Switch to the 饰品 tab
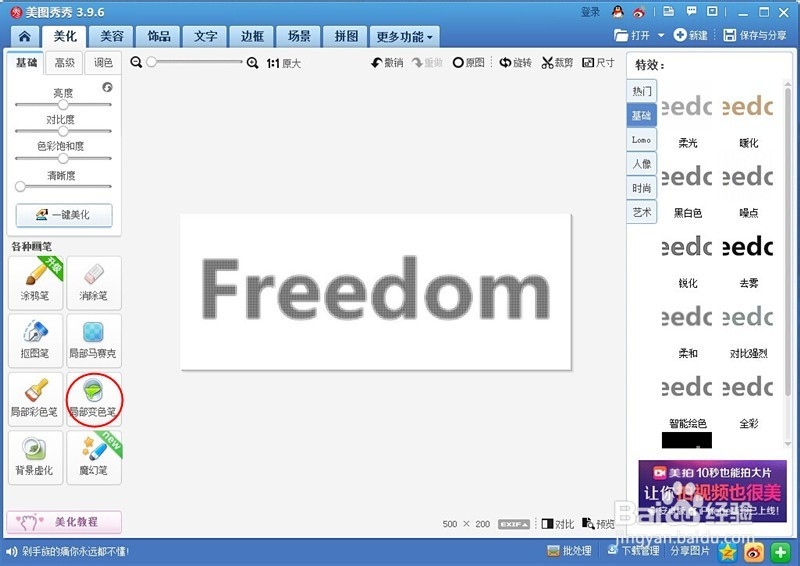Screen dimensions: 800x566 (159, 36)
